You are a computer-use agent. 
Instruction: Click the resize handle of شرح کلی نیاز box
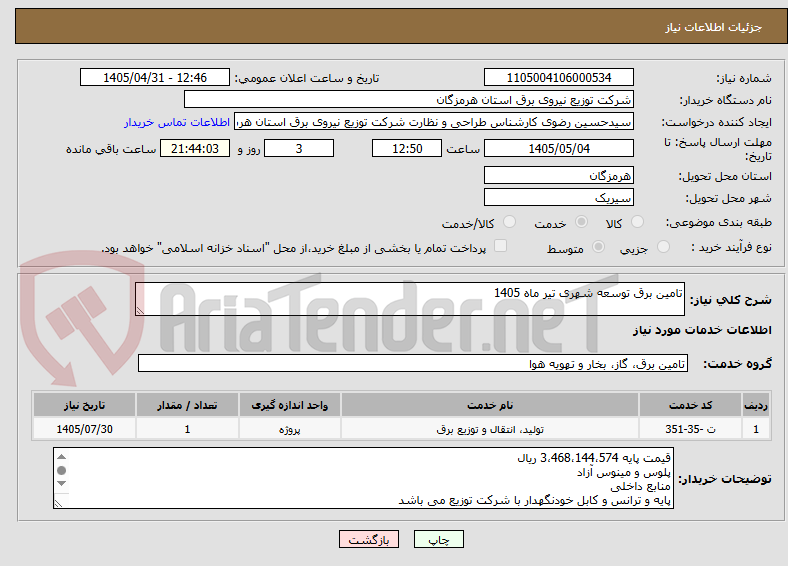point(140,311)
